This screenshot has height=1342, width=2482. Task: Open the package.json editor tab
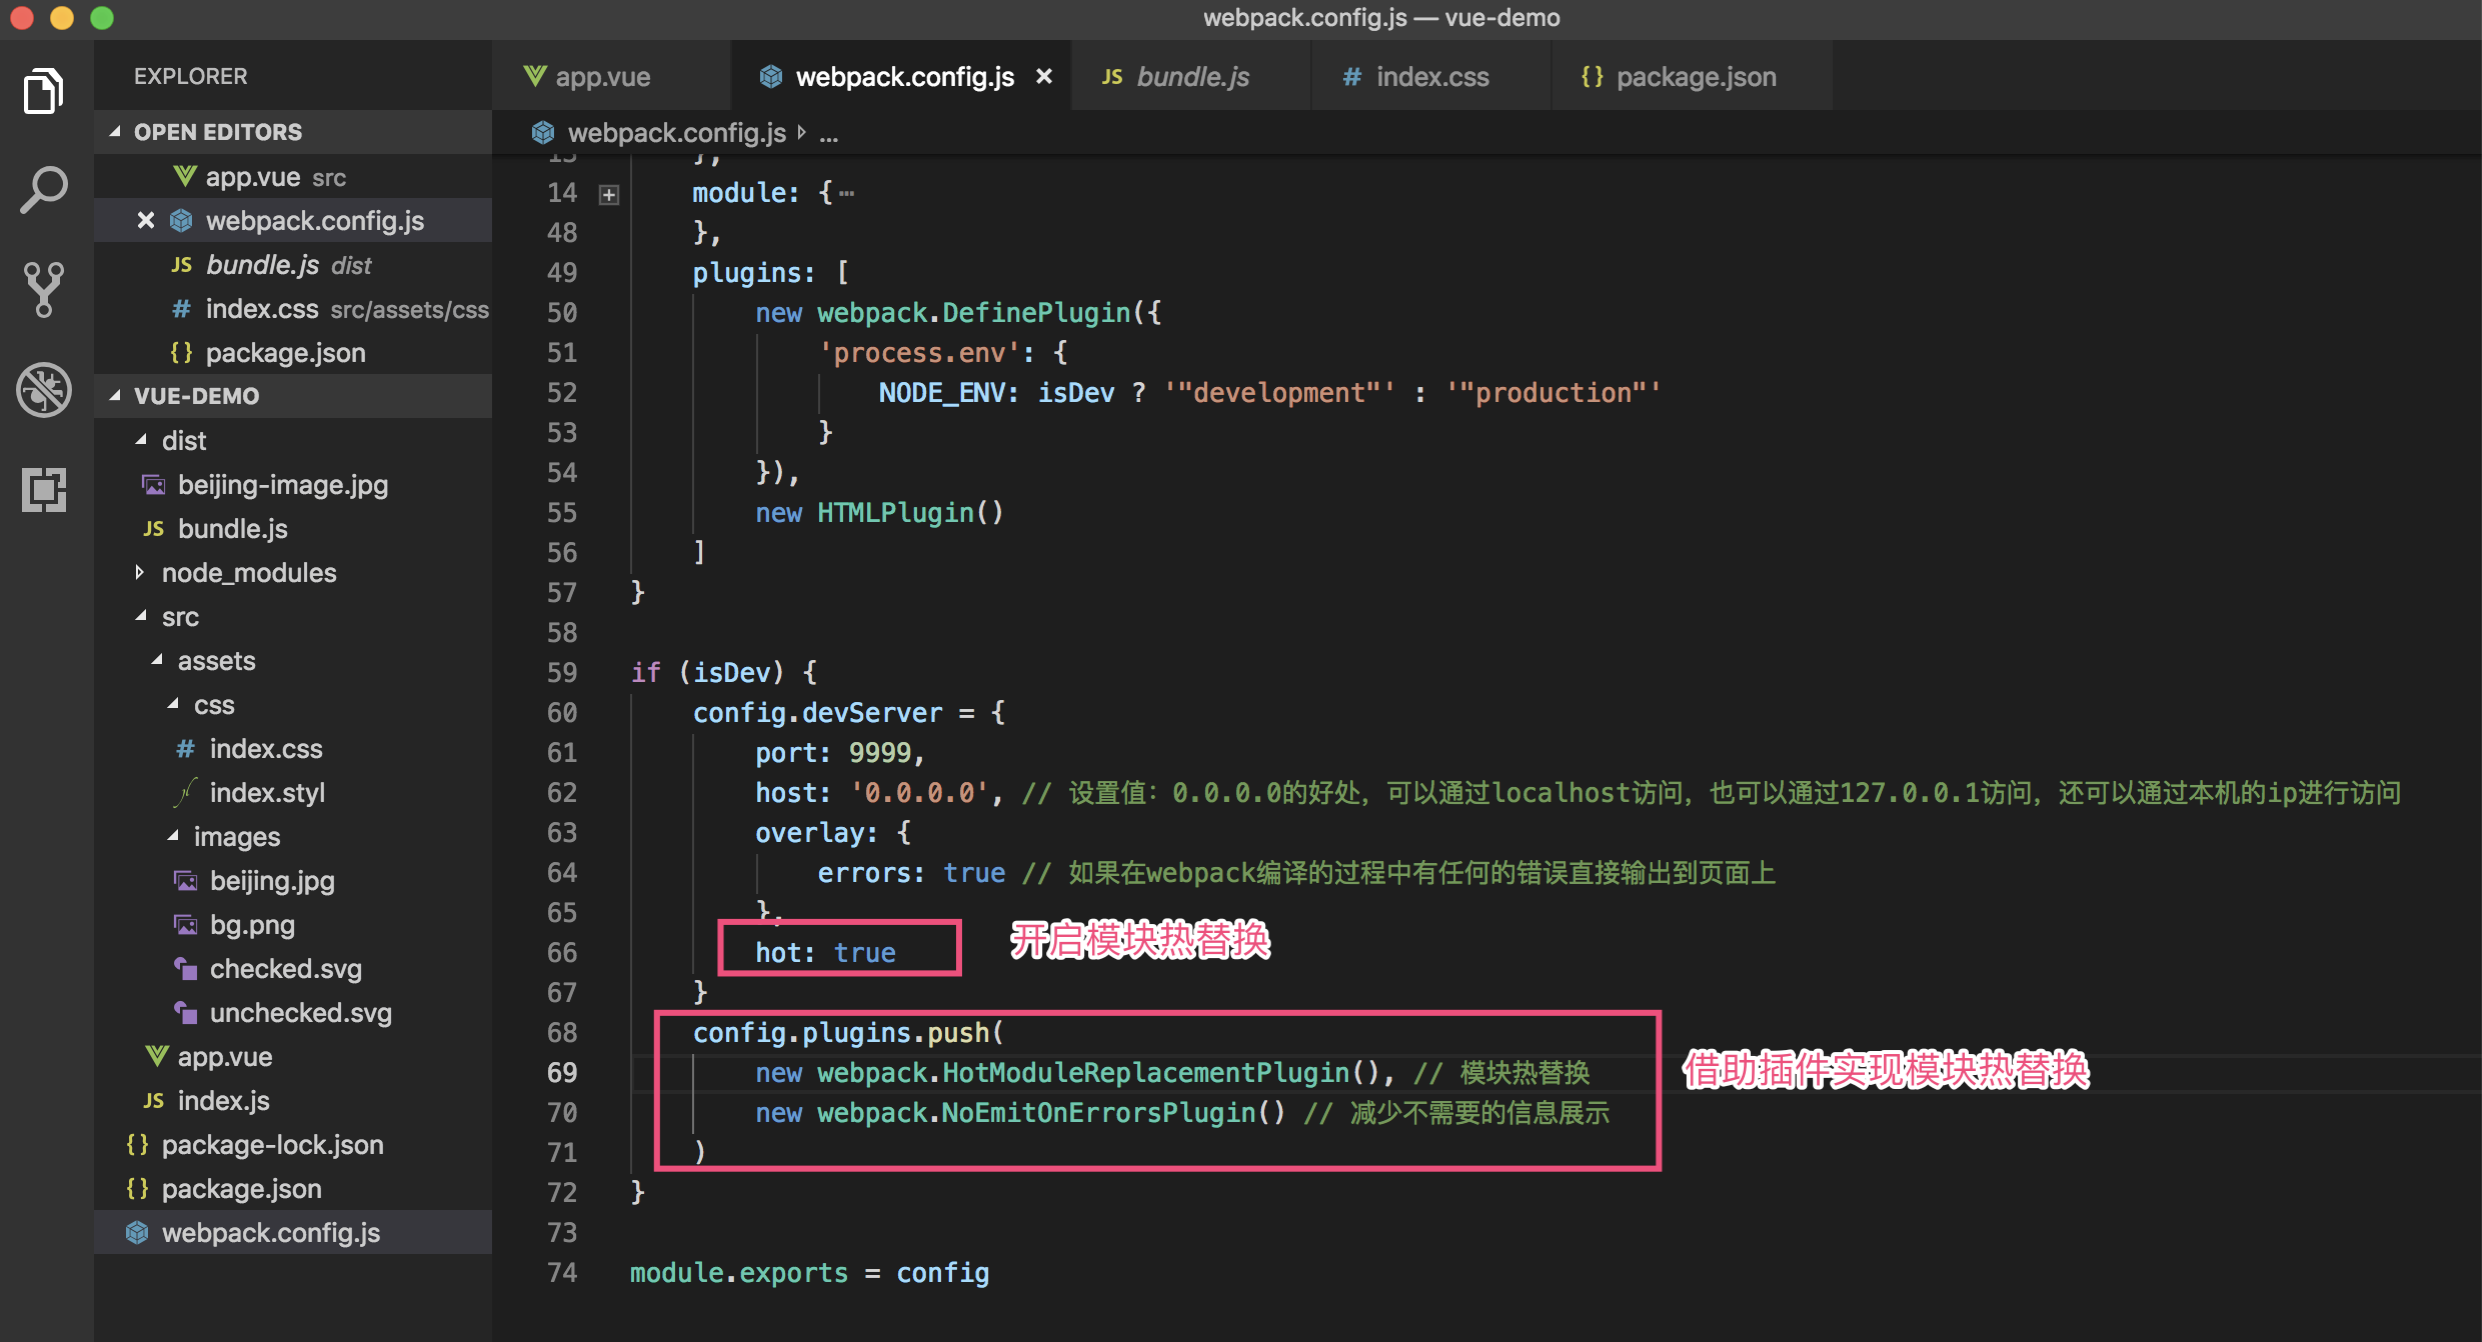pos(1695,77)
